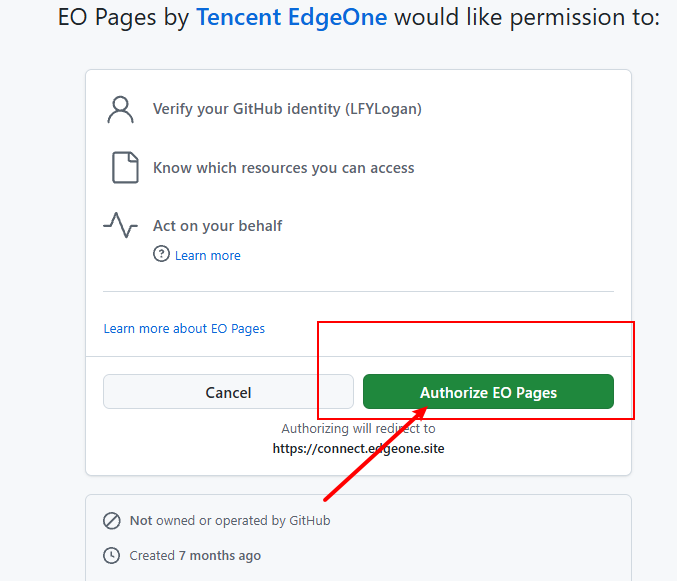Click the Created 7 months ago text
Viewport: 677px width, 581px height.
click(x=195, y=556)
